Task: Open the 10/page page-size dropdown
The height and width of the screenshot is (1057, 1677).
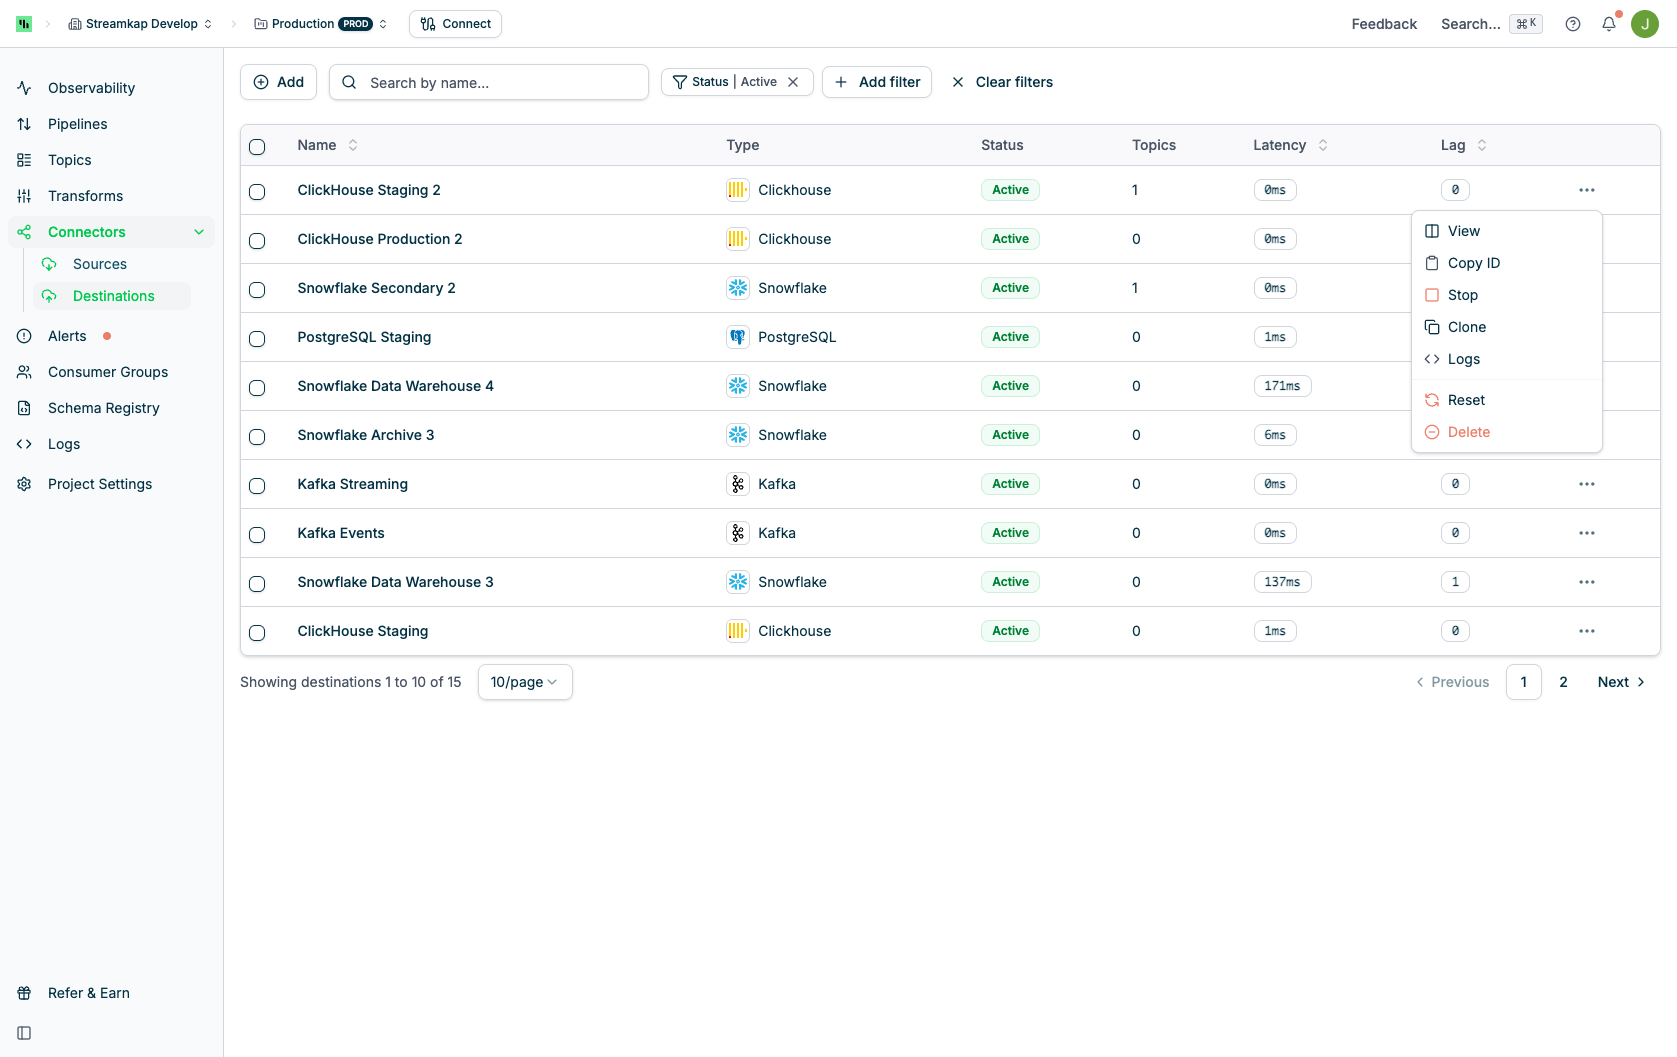Action: pyautogui.click(x=524, y=681)
